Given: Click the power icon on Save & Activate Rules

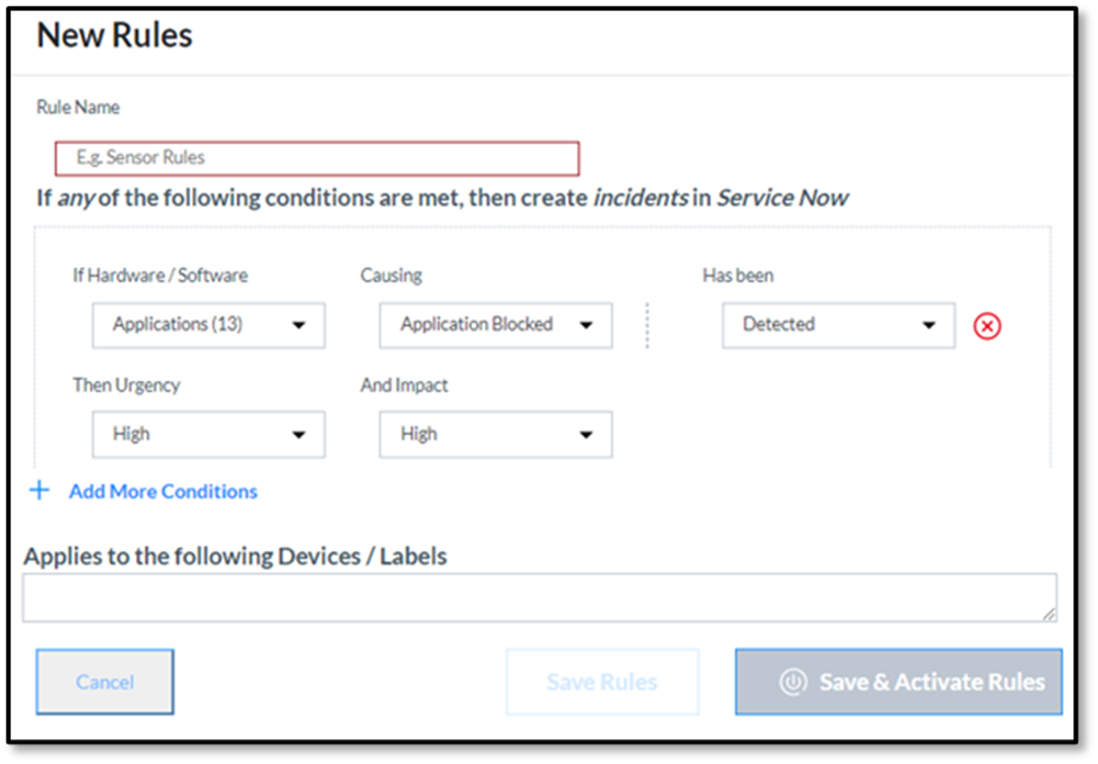Looking at the screenshot, I should click(x=793, y=681).
